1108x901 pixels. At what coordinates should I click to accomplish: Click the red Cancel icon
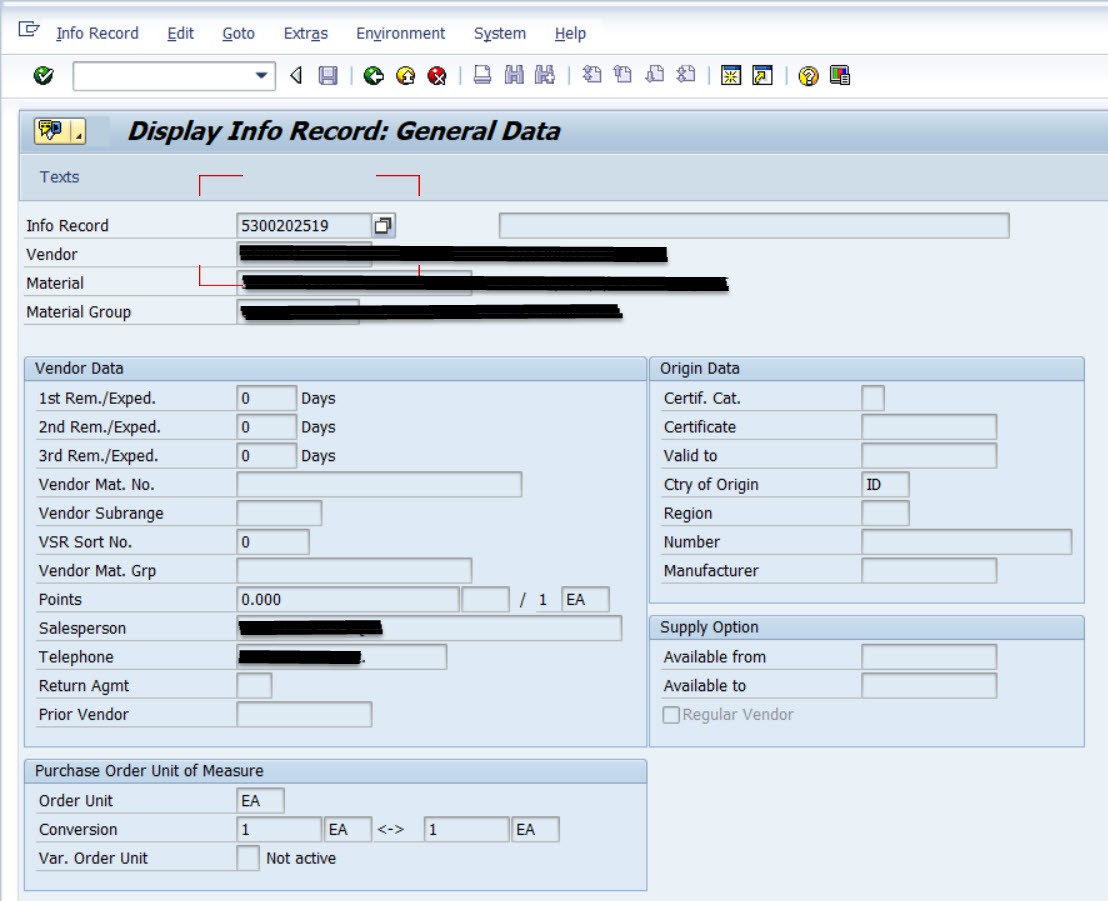click(x=437, y=75)
